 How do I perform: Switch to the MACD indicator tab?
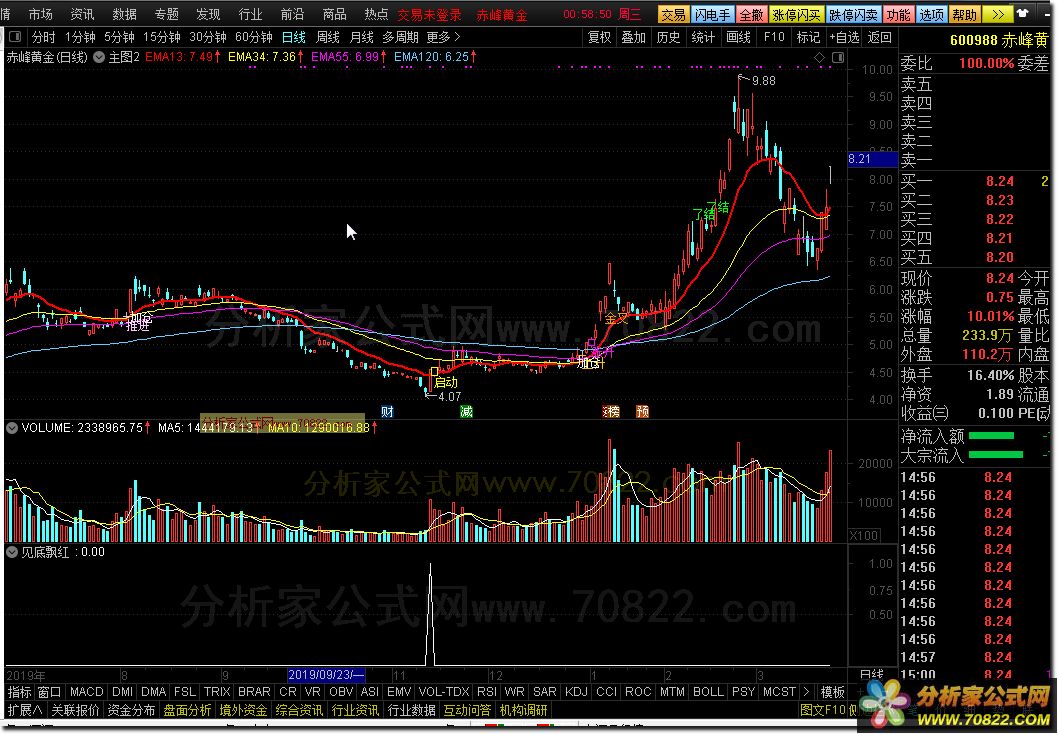pyautogui.click(x=87, y=692)
